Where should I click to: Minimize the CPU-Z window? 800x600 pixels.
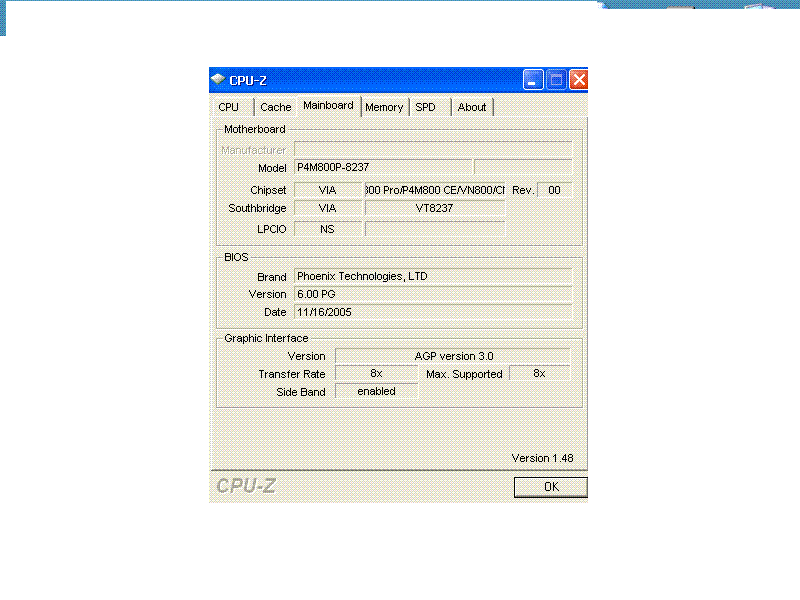tap(533, 80)
